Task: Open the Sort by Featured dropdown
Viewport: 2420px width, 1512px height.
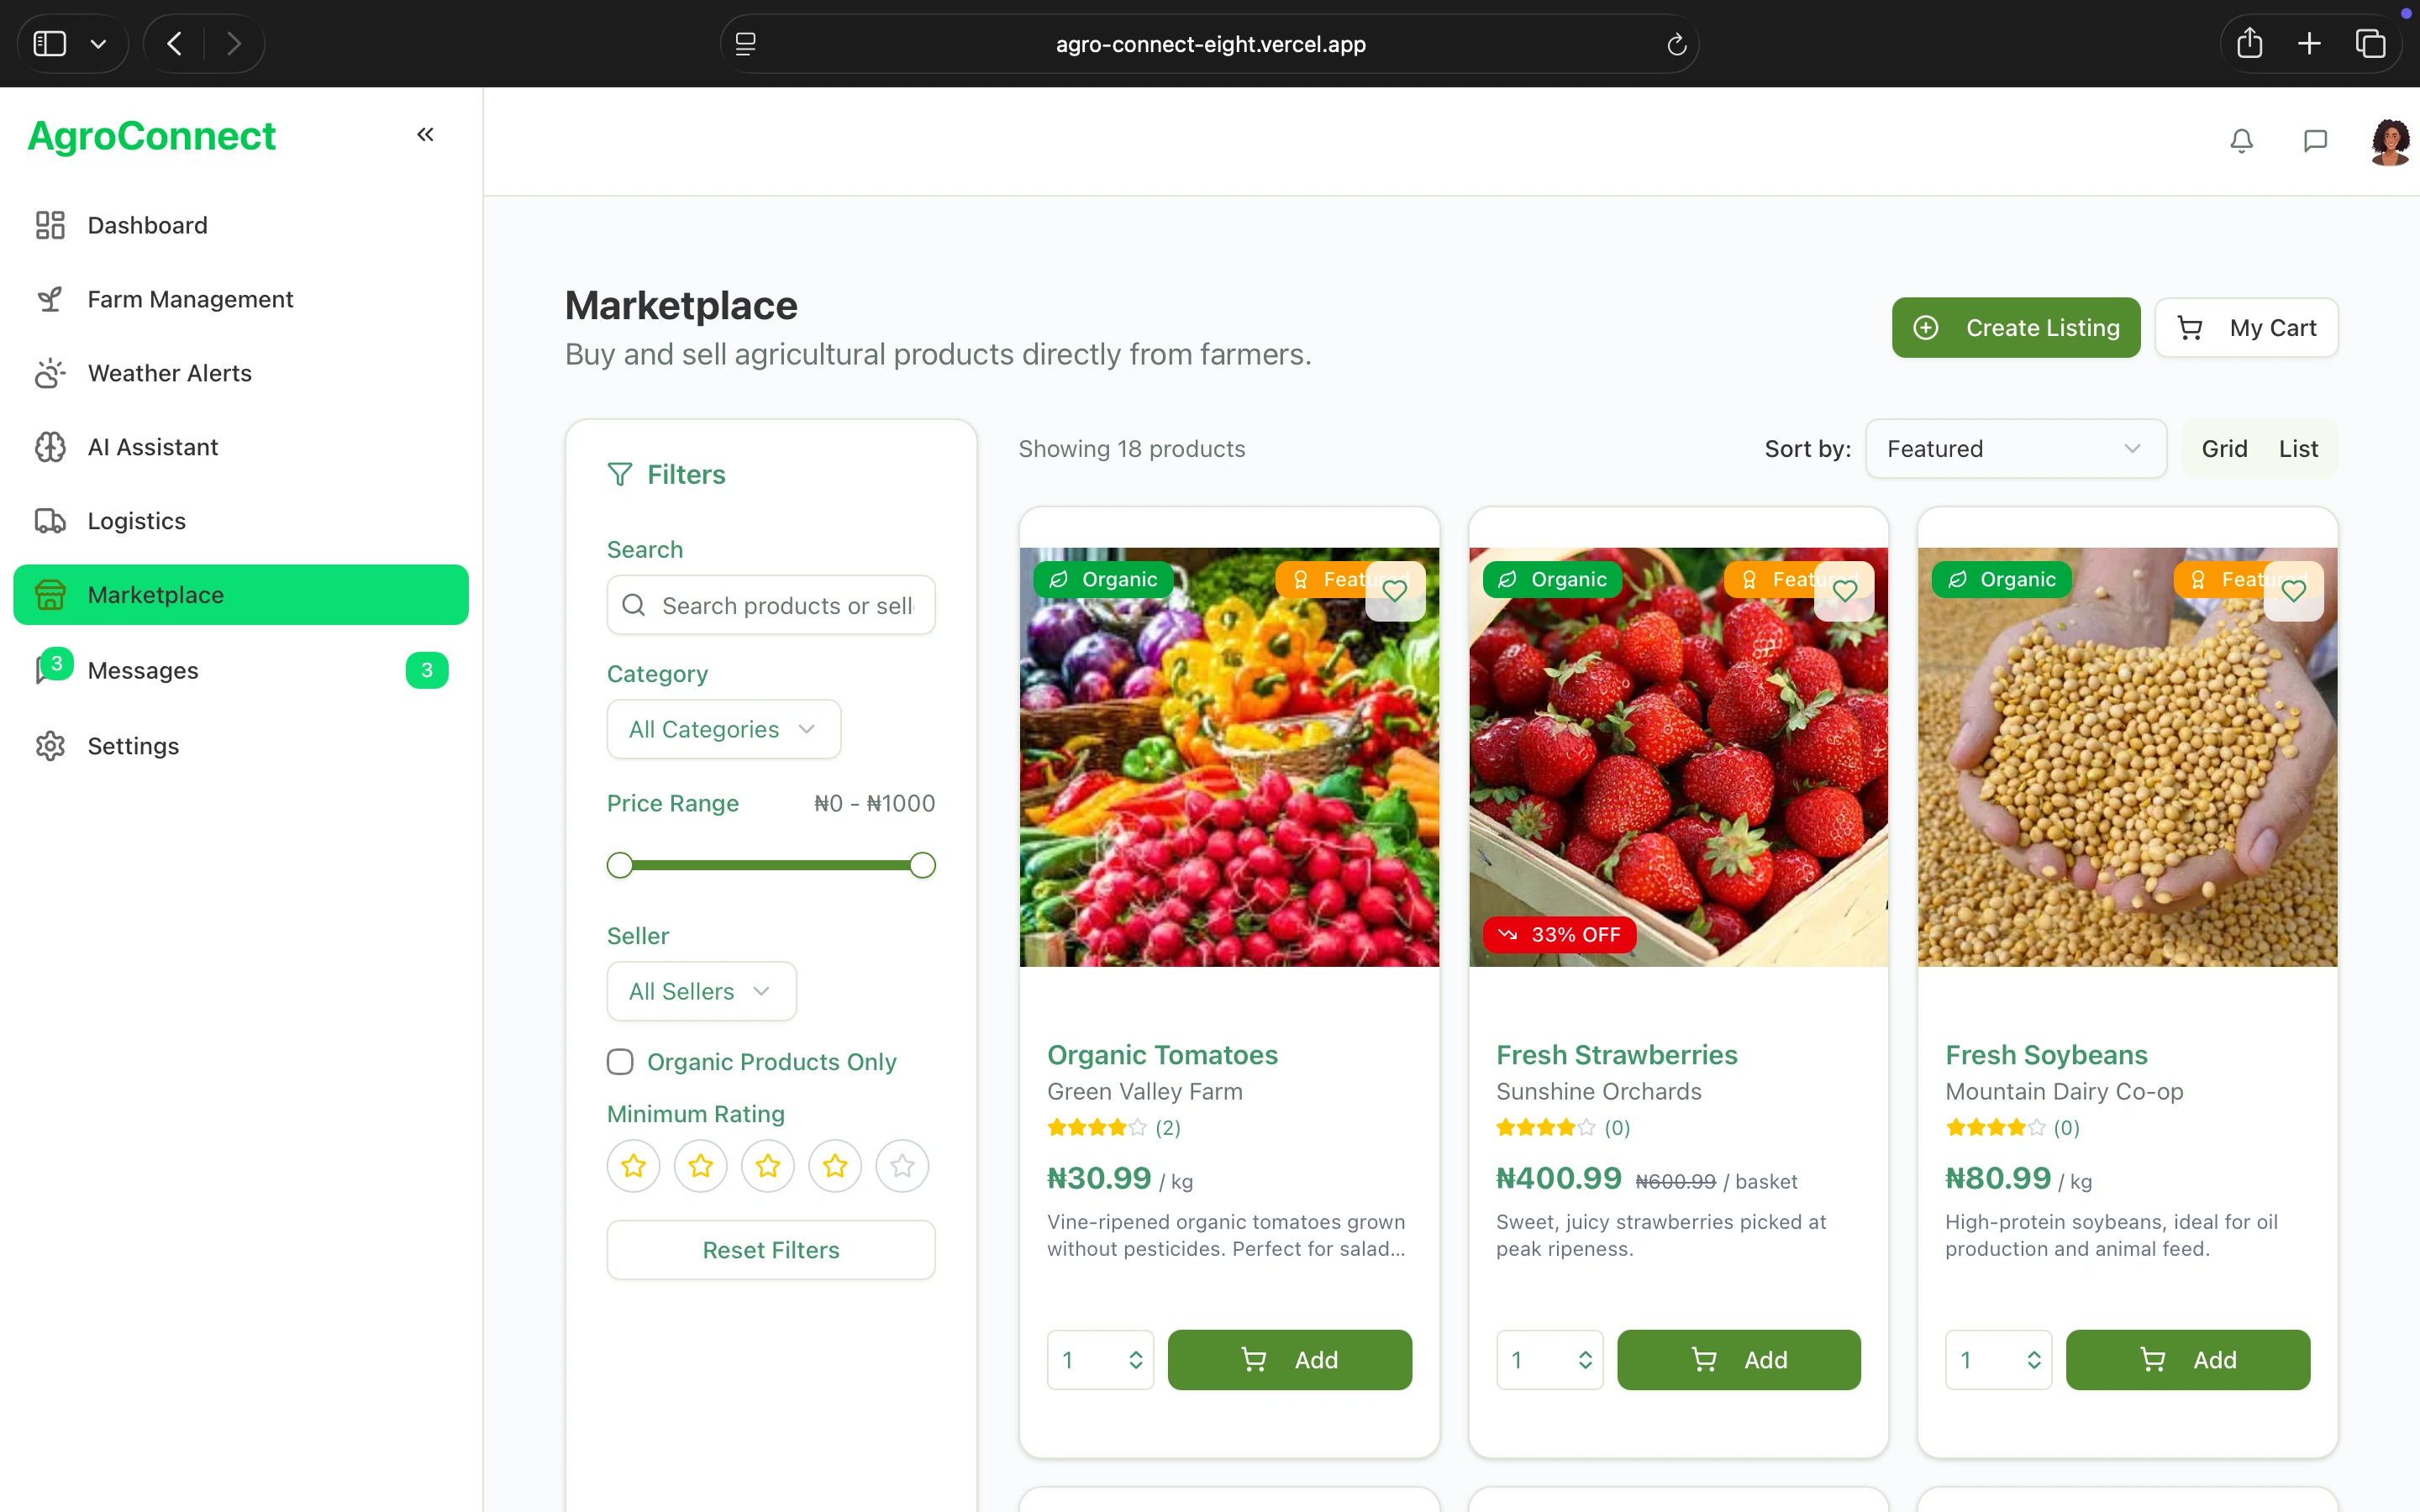Action: click(x=2015, y=449)
